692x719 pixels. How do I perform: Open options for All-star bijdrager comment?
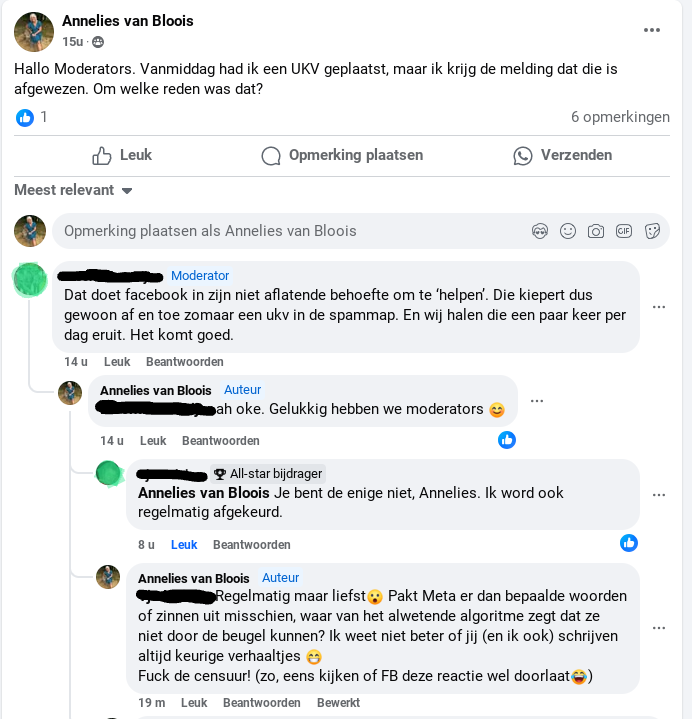coord(659,494)
